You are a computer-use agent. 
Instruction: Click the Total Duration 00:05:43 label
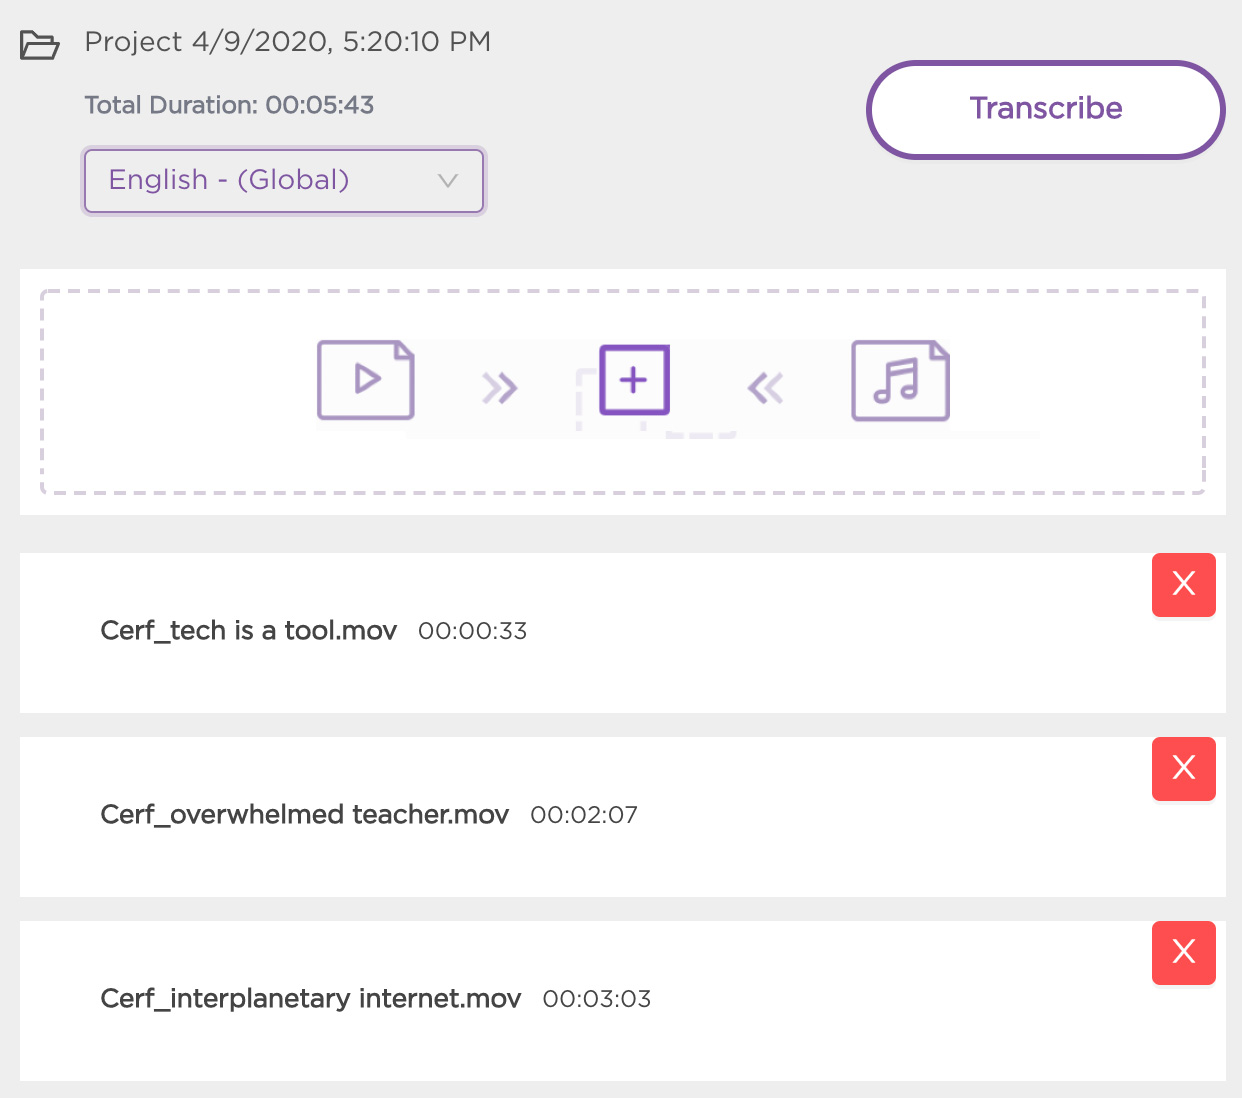click(229, 105)
